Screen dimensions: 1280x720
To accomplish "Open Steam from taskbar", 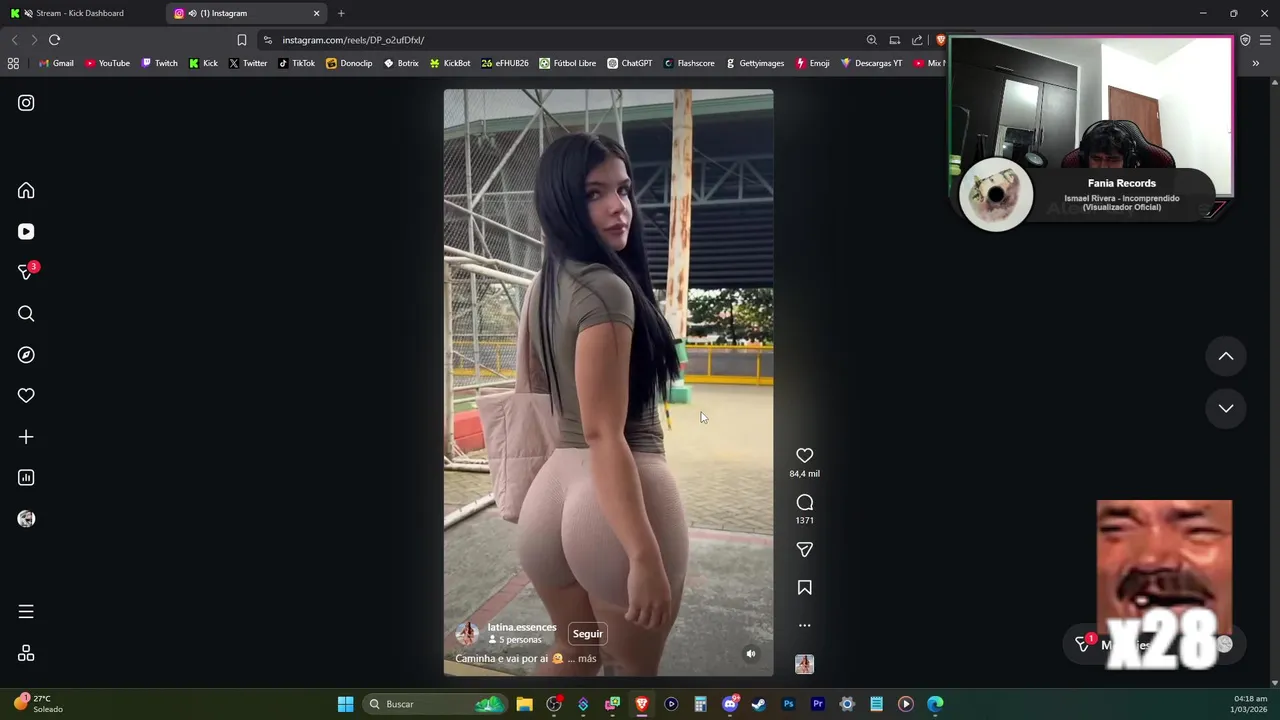I will pyautogui.click(x=759, y=704).
